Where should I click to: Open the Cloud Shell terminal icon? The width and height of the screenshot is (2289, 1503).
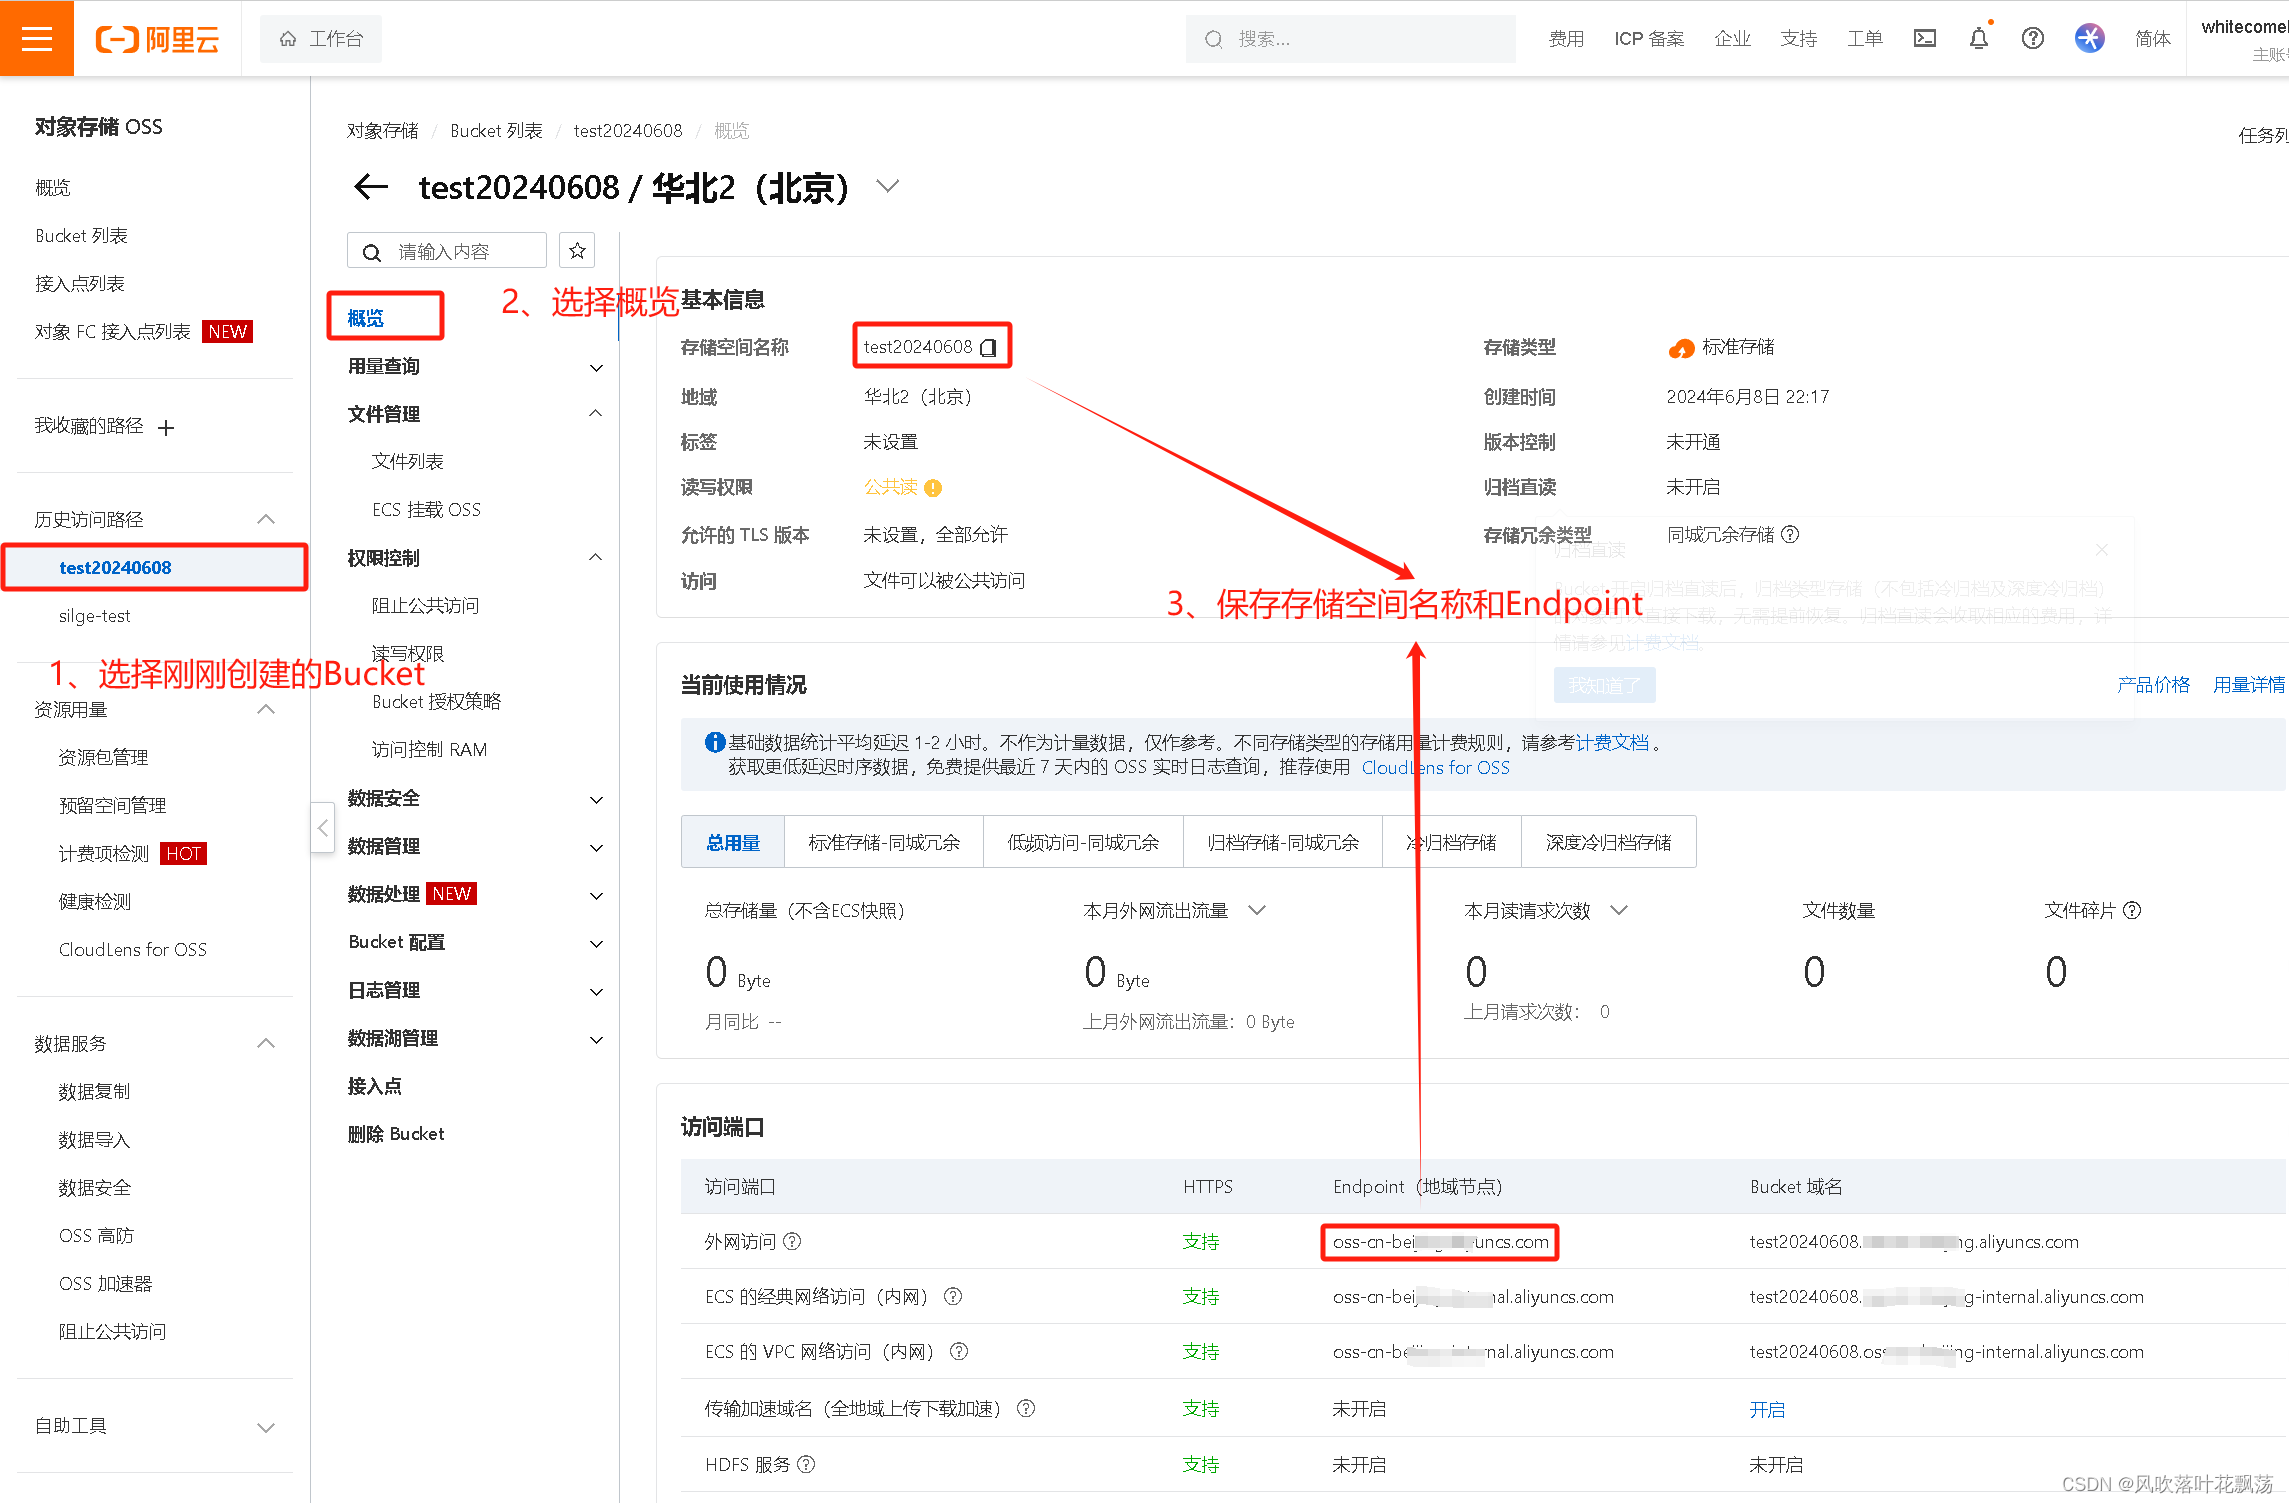point(1924,38)
